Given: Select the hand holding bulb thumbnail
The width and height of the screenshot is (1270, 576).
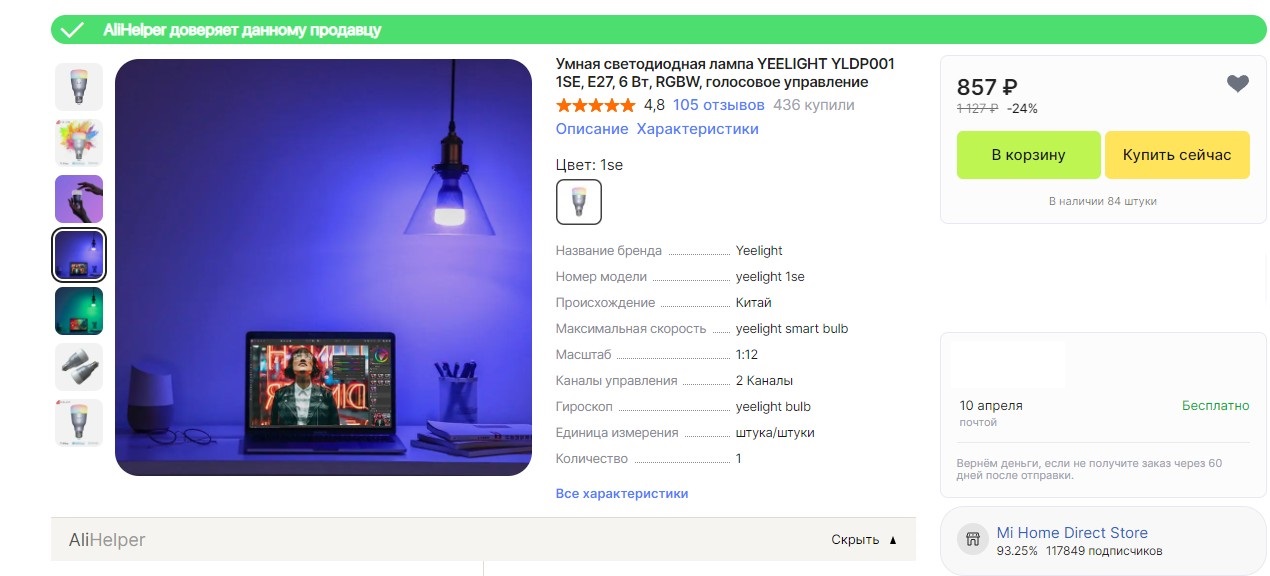Looking at the screenshot, I should [x=79, y=199].
